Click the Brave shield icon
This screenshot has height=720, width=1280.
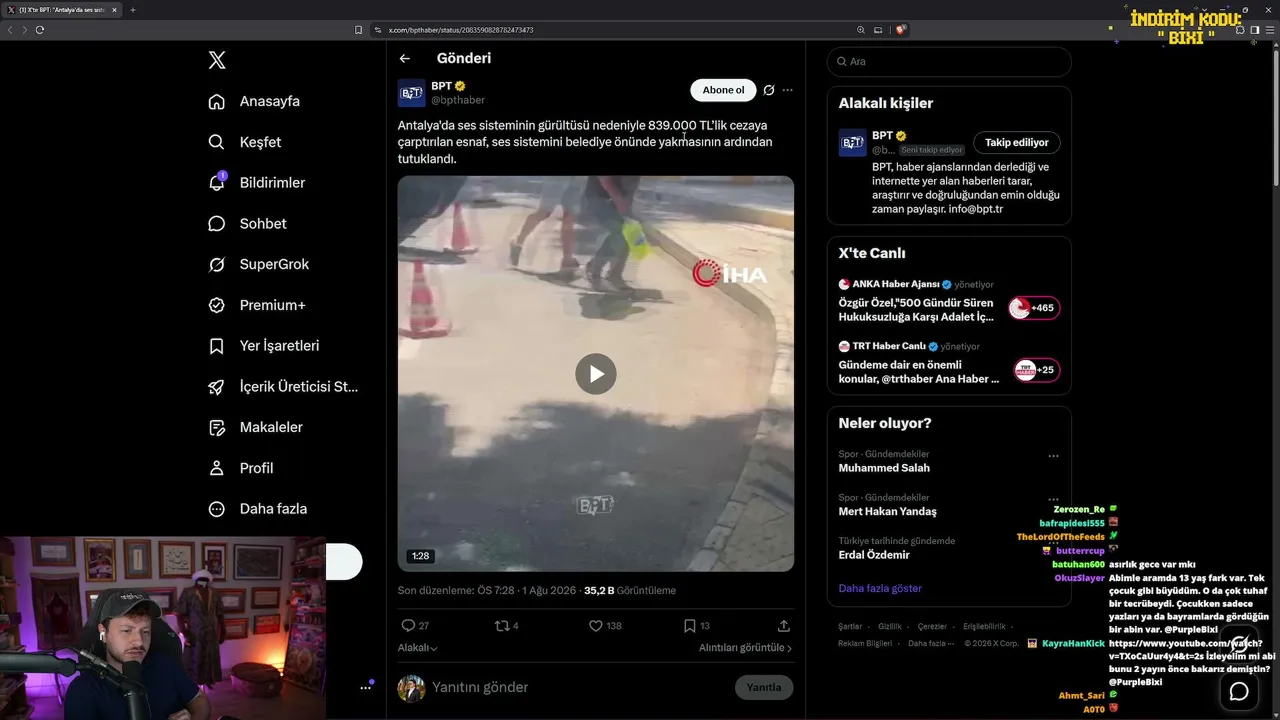point(901,30)
